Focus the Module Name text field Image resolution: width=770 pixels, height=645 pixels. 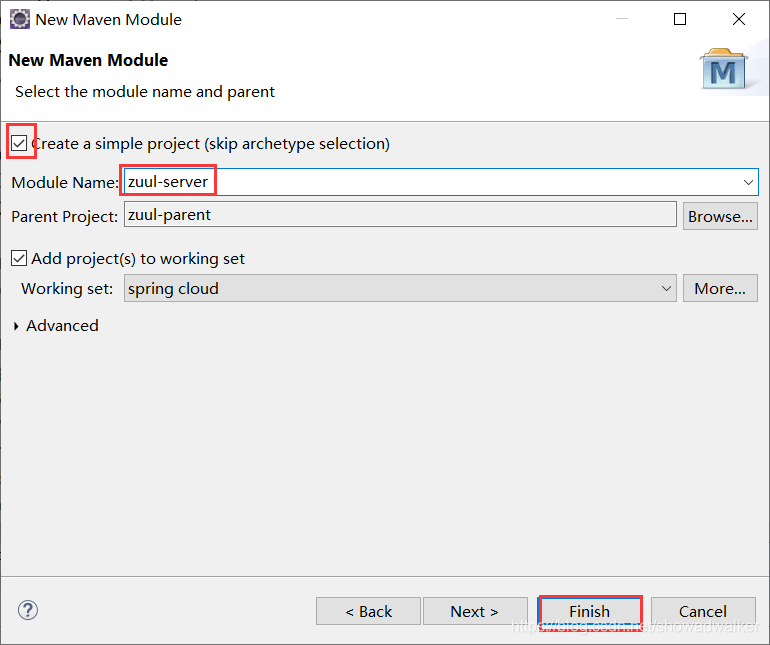441,182
